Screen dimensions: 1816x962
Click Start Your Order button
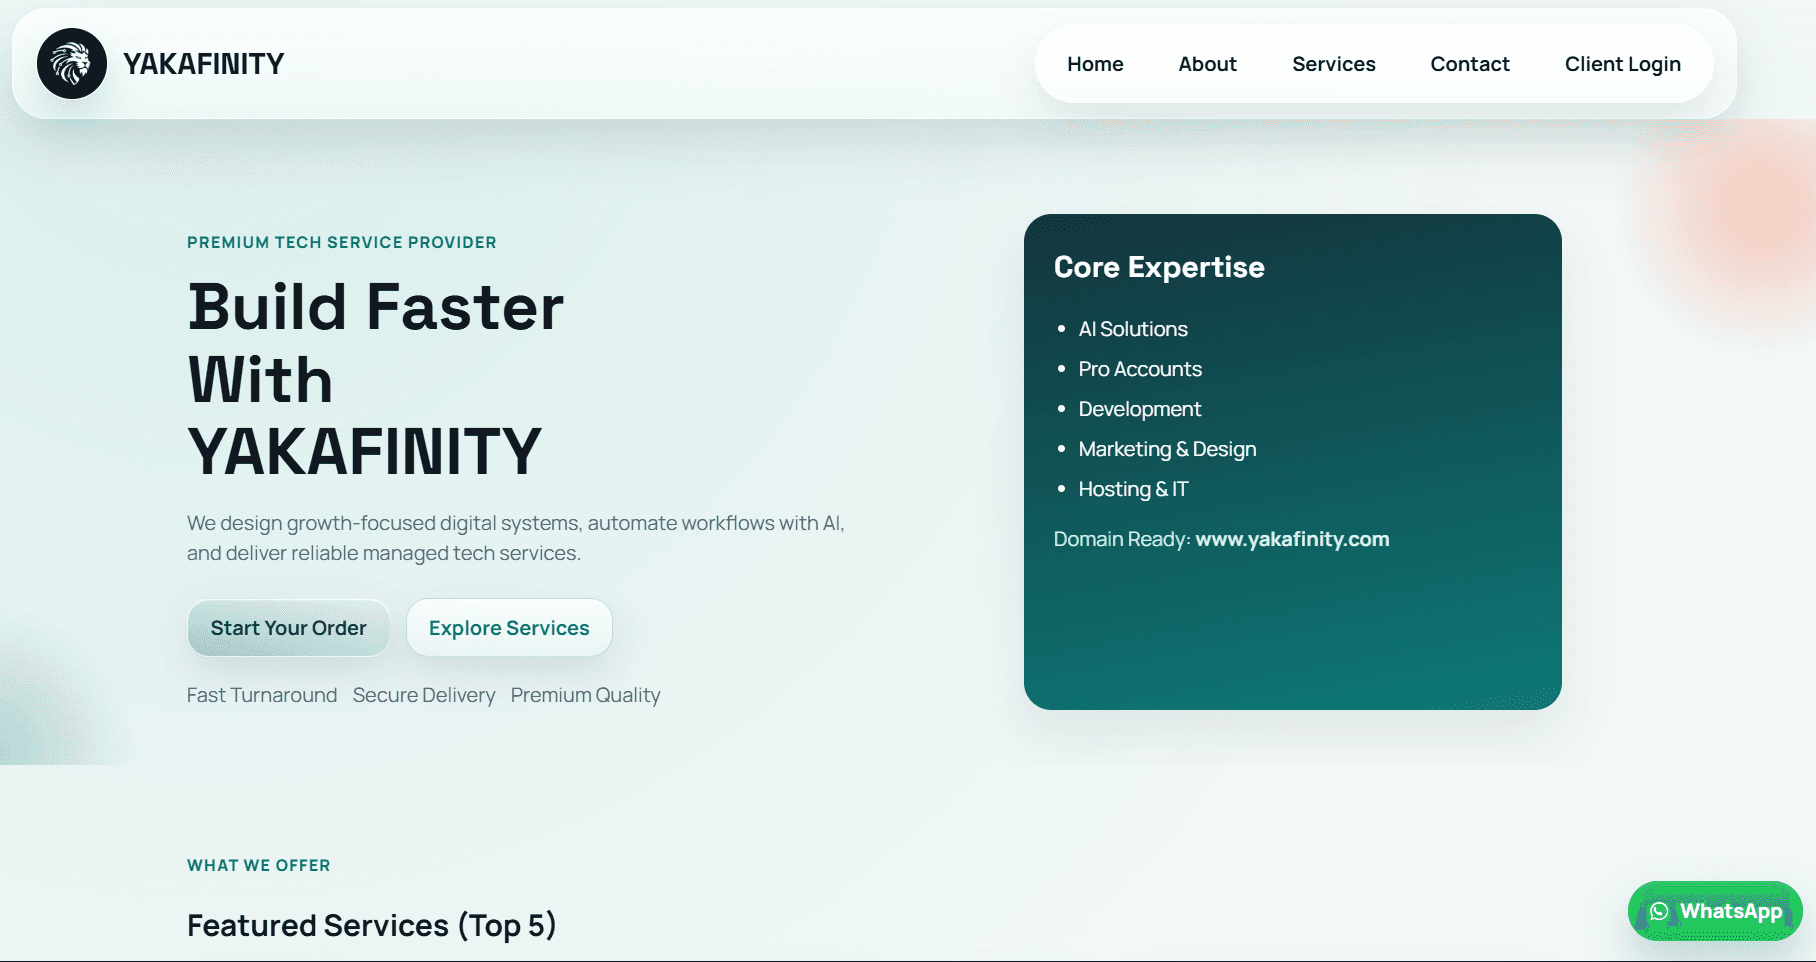[288, 628]
